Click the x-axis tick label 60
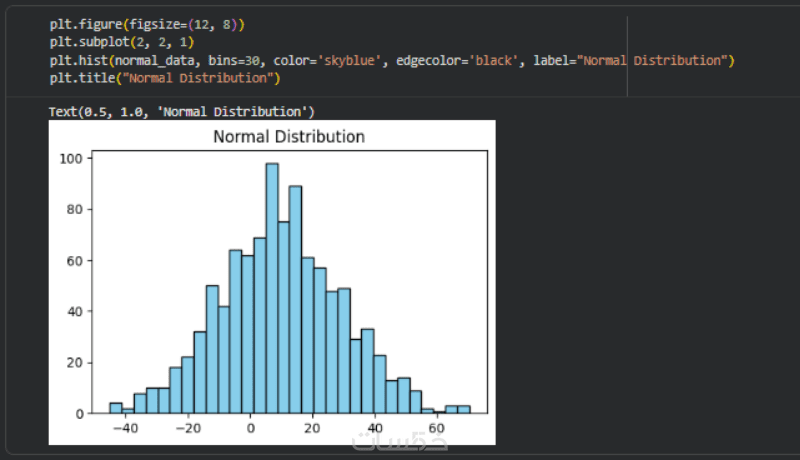Image resolution: width=800 pixels, height=460 pixels. (x=436, y=428)
